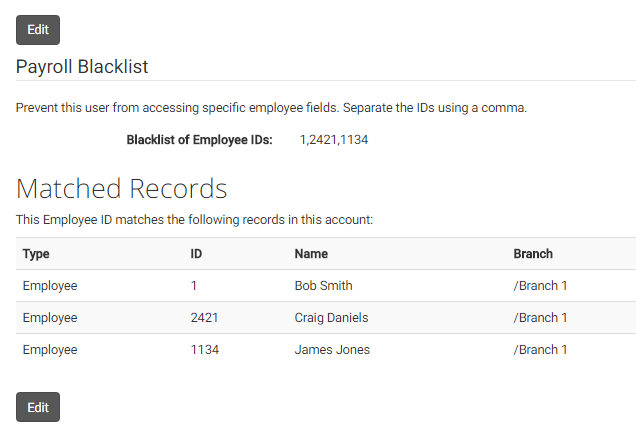Image resolution: width=636 pixels, height=438 pixels.
Task: Click ID 1 in Bob Smith's row
Action: tap(194, 286)
